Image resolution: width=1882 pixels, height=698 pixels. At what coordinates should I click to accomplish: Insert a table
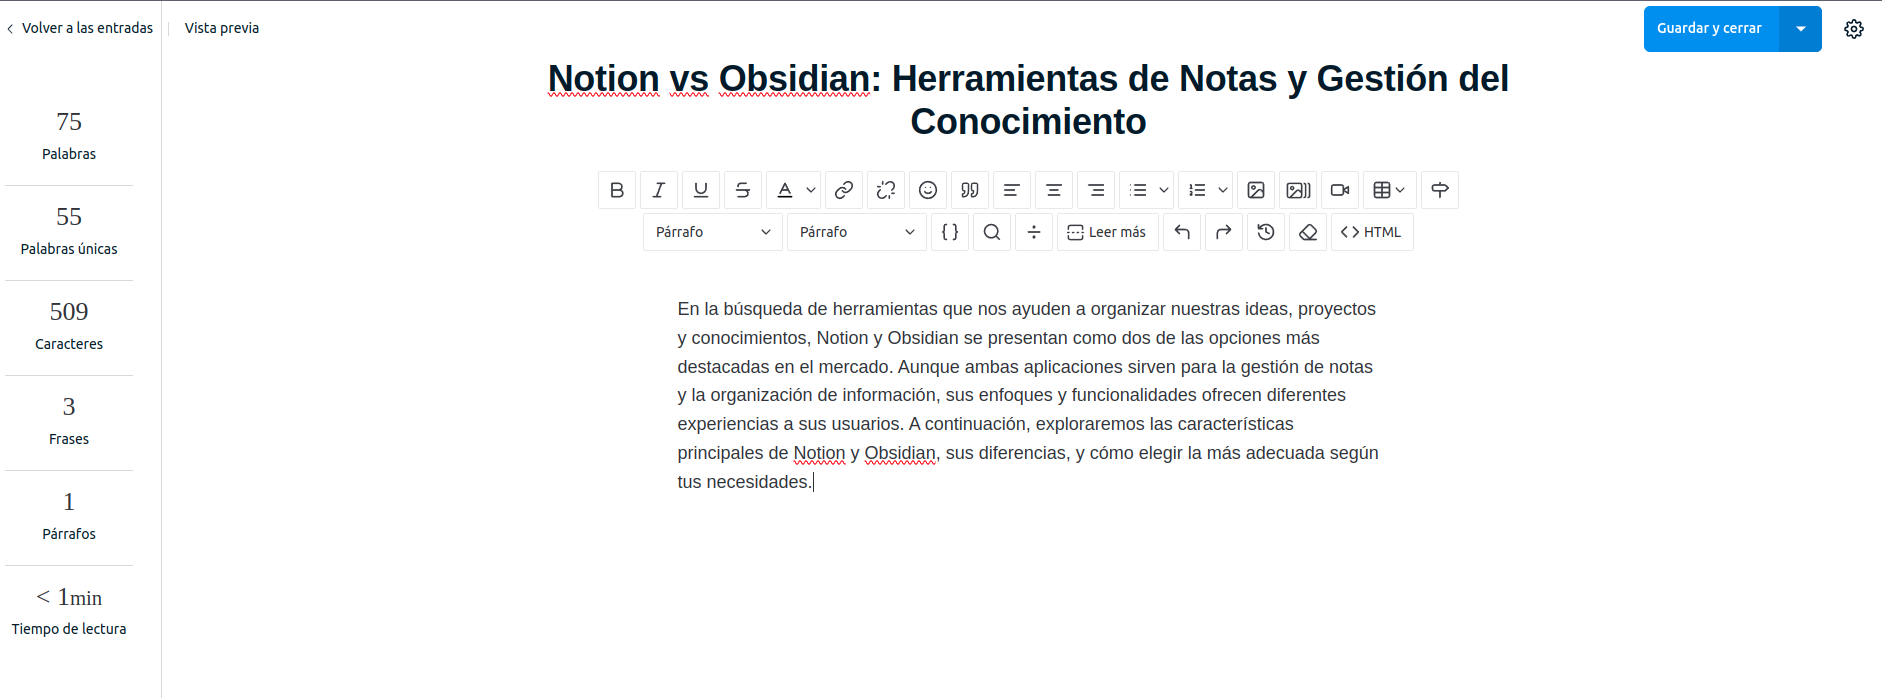click(1382, 190)
